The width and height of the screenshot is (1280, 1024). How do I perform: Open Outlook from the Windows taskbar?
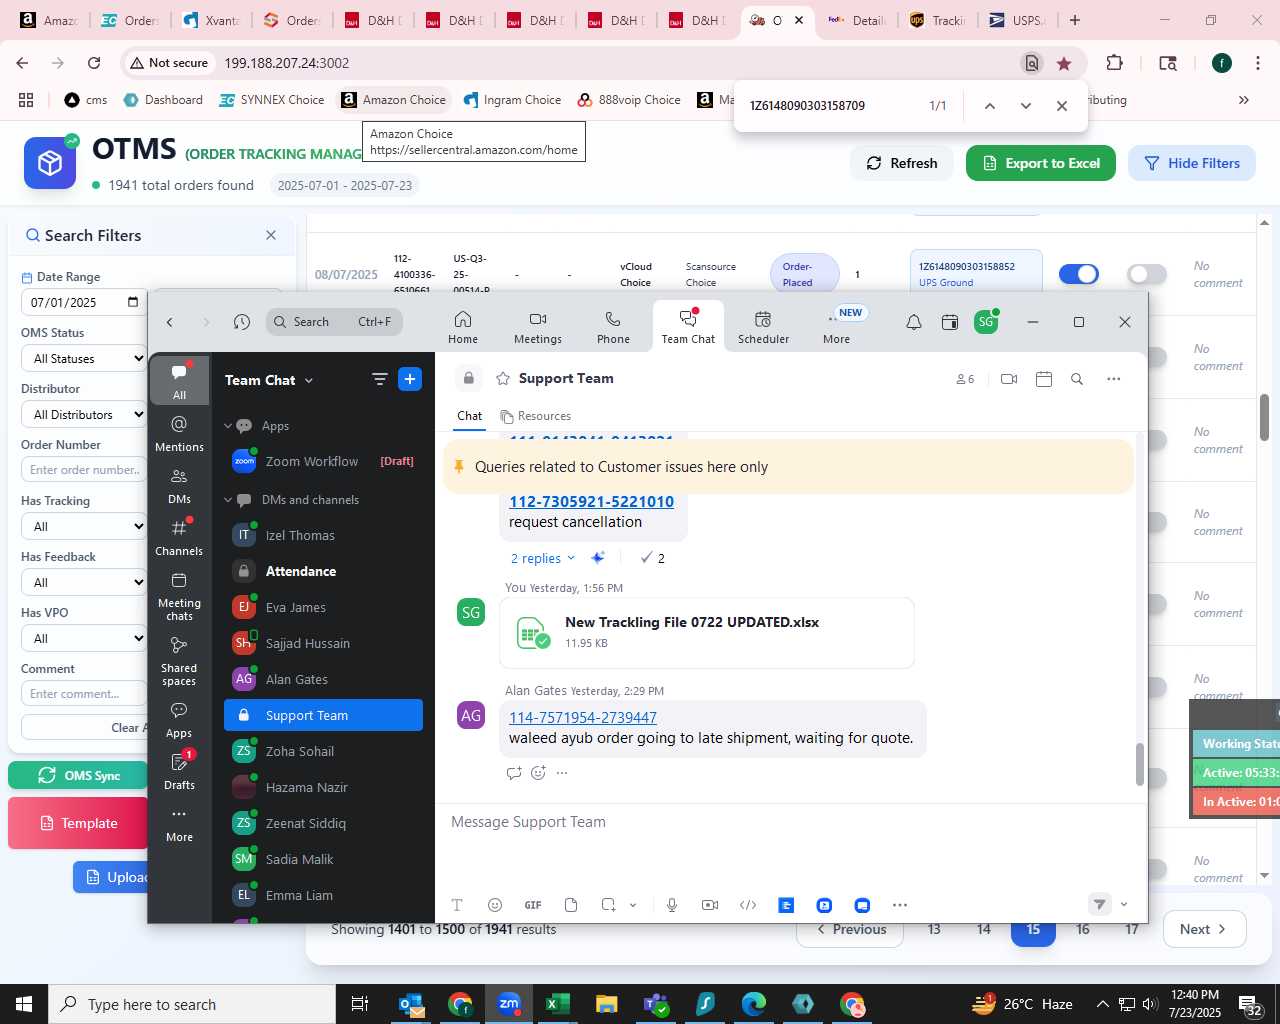point(411,1004)
